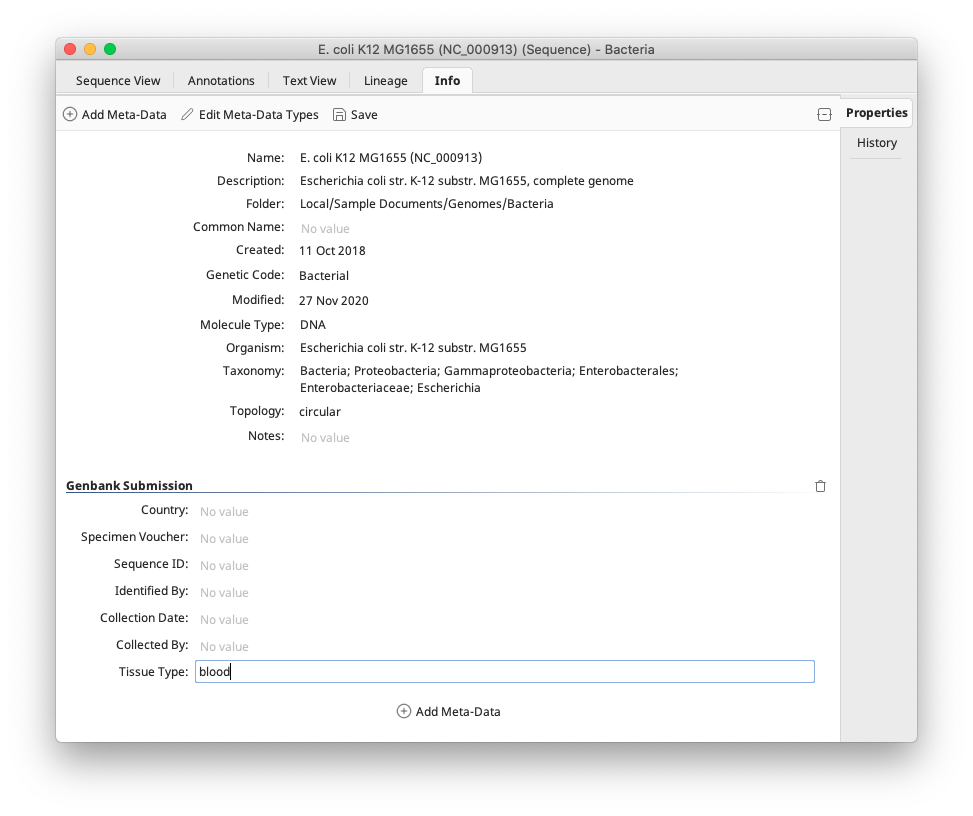This screenshot has width=973, height=816.
Task: Click the Notes: field label
Action: click(266, 436)
